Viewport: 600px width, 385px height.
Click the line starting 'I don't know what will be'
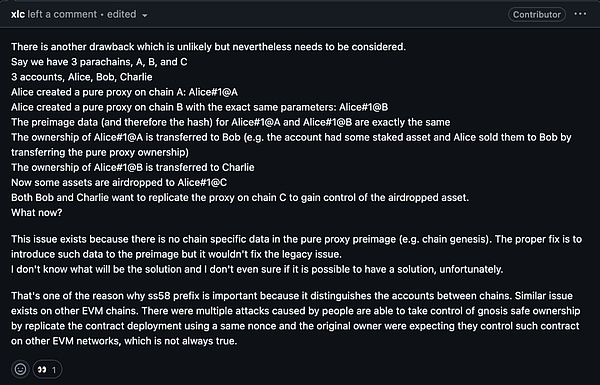(x=257, y=269)
